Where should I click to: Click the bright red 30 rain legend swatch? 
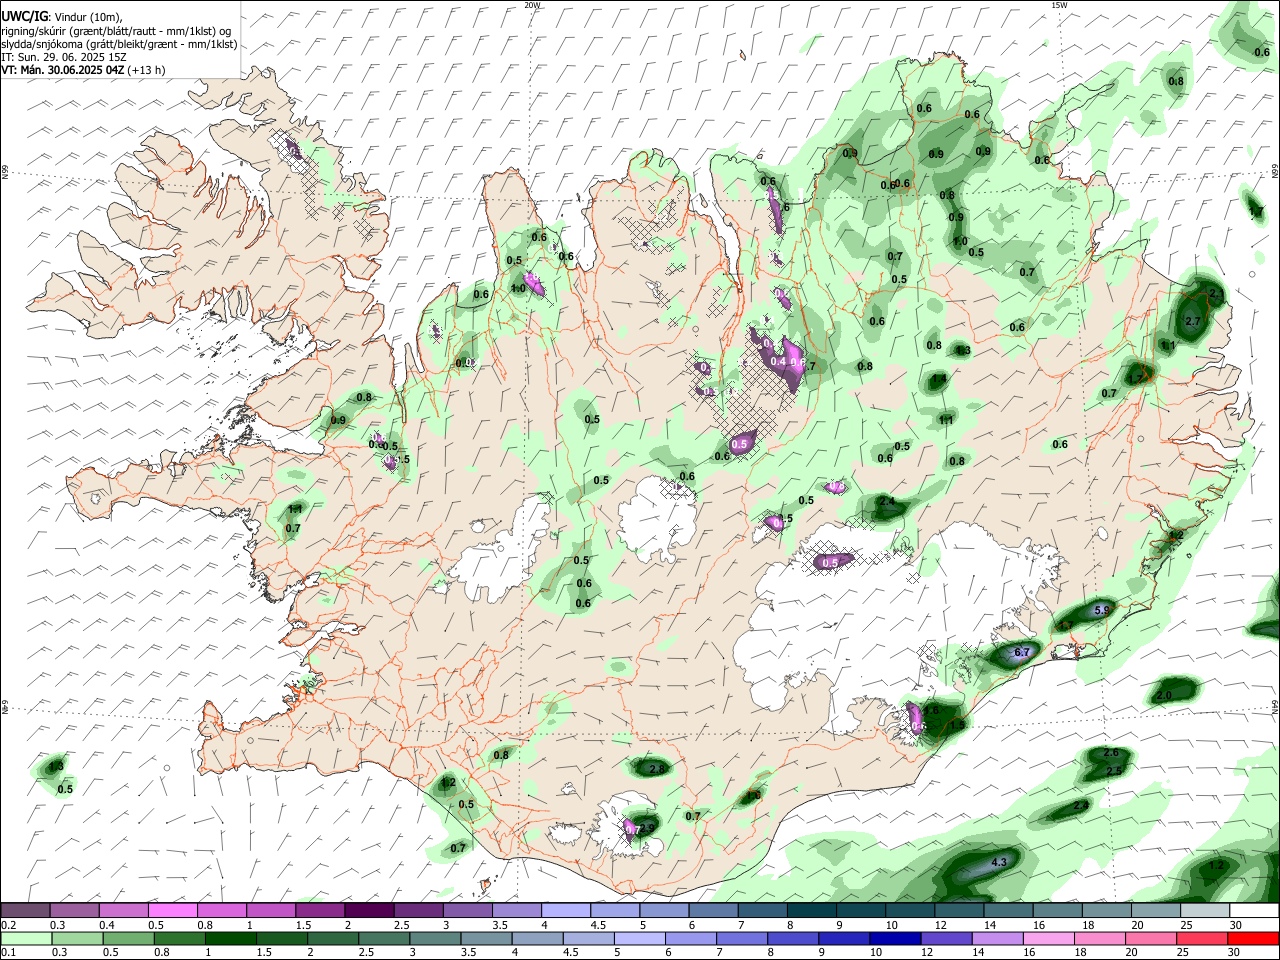click(1253, 938)
